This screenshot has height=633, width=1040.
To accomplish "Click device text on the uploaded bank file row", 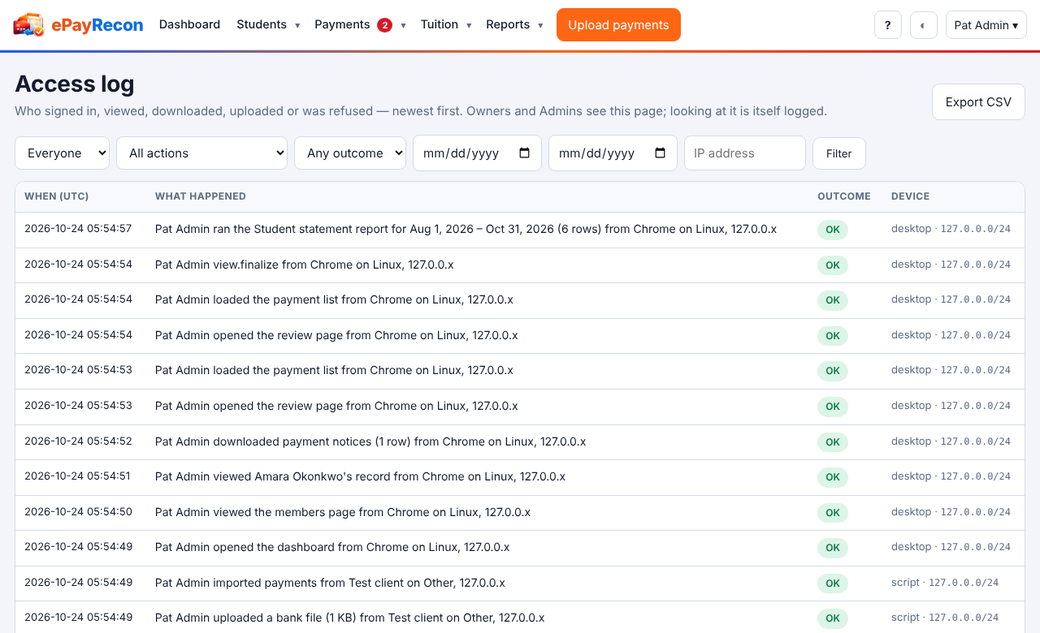I will point(944,618).
